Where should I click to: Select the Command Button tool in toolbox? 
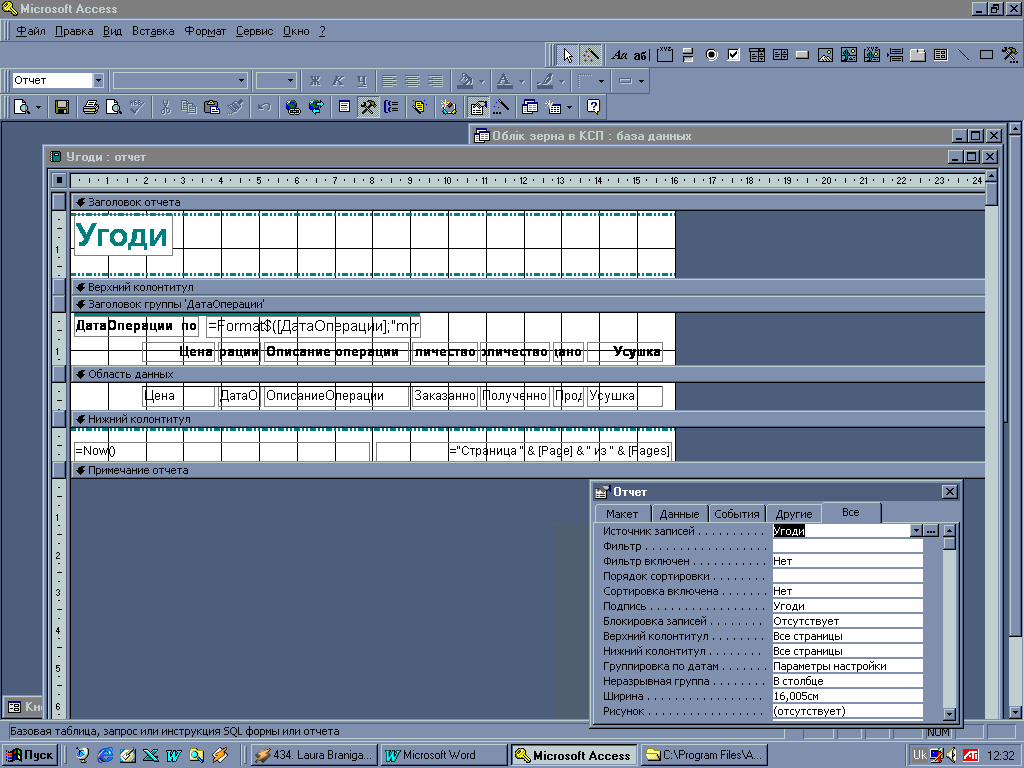pos(802,55)
